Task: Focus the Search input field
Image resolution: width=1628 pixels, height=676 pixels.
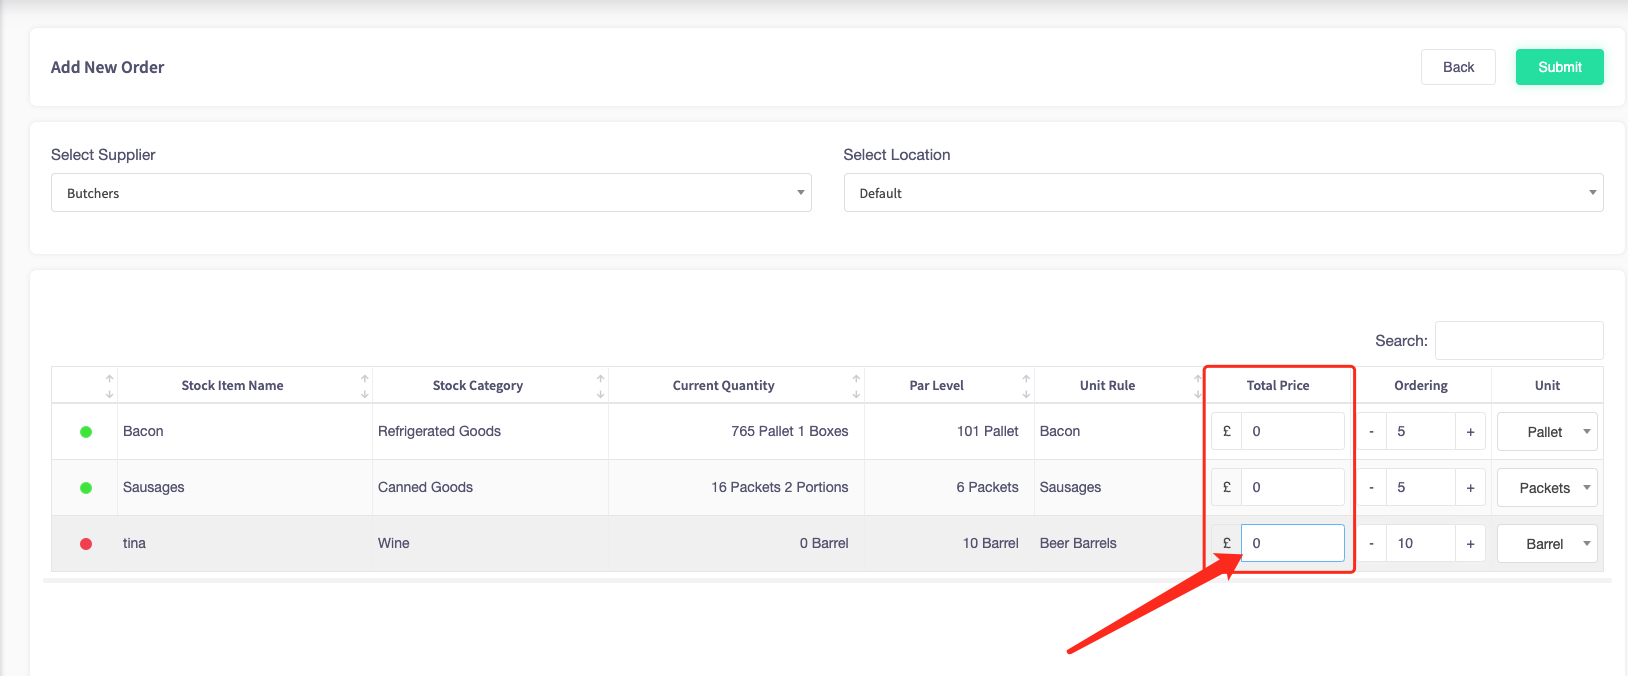Action: coord(1519,340)
